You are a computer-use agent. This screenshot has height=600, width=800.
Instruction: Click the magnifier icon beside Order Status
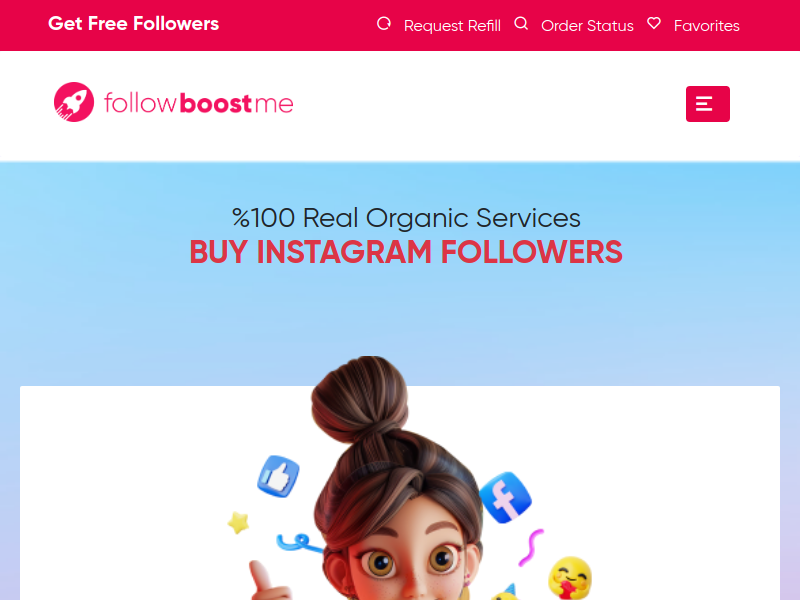tap(521, 23)
